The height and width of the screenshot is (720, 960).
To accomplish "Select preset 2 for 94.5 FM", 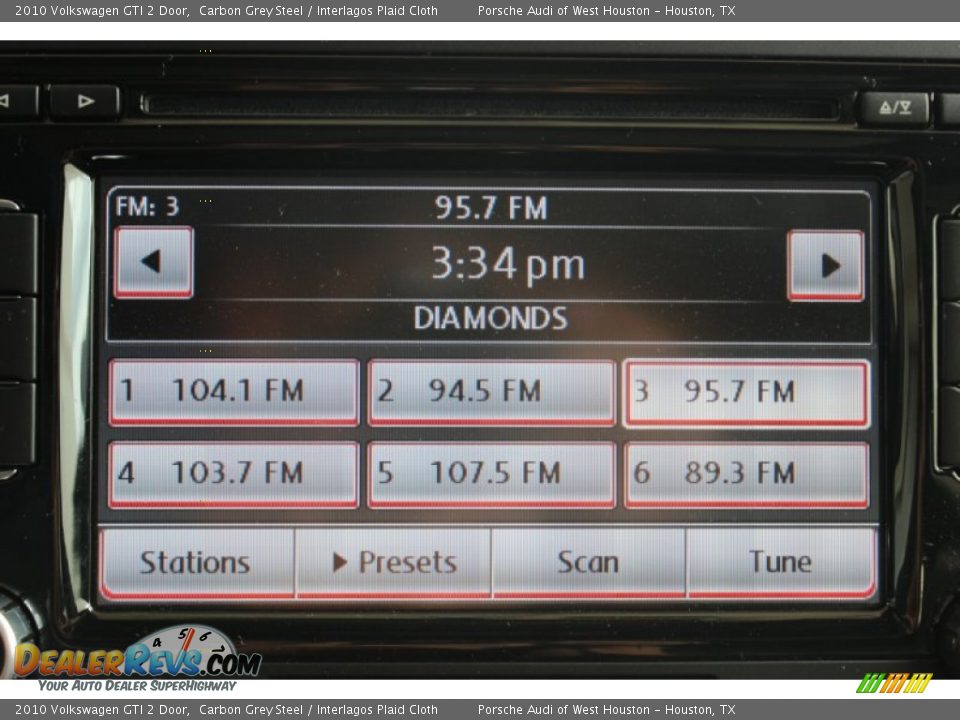I will (x=490, y=391).
